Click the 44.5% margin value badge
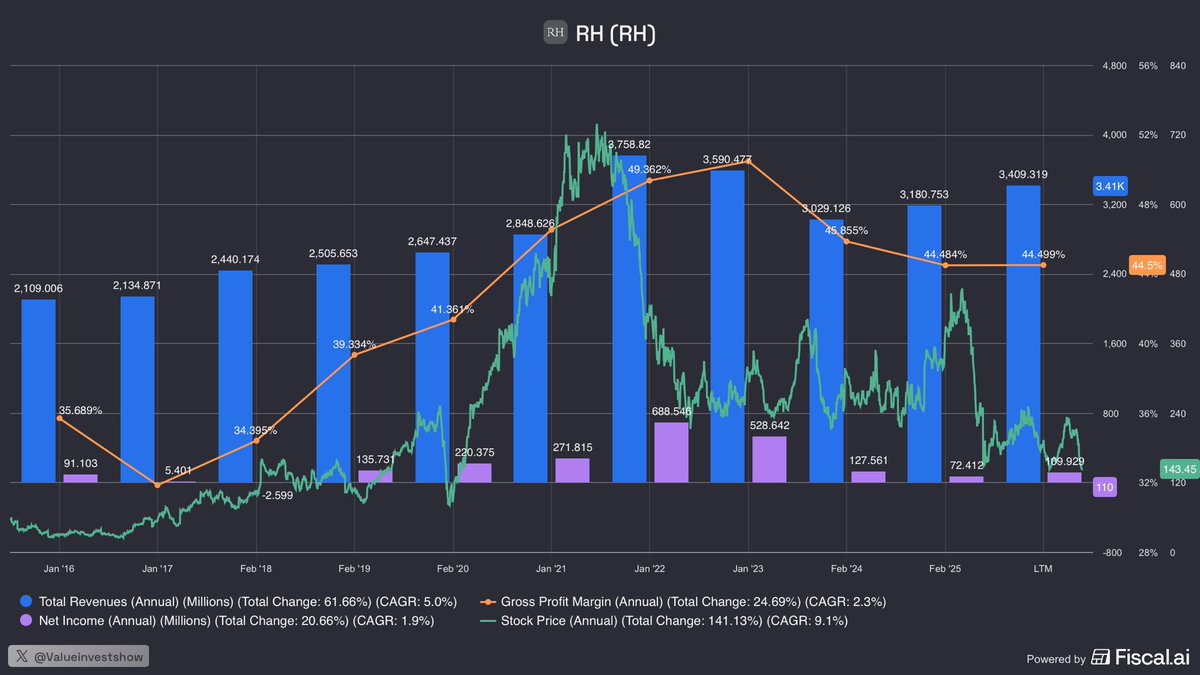This screenshot has height=675, width=1200. tap(1146, 265)
